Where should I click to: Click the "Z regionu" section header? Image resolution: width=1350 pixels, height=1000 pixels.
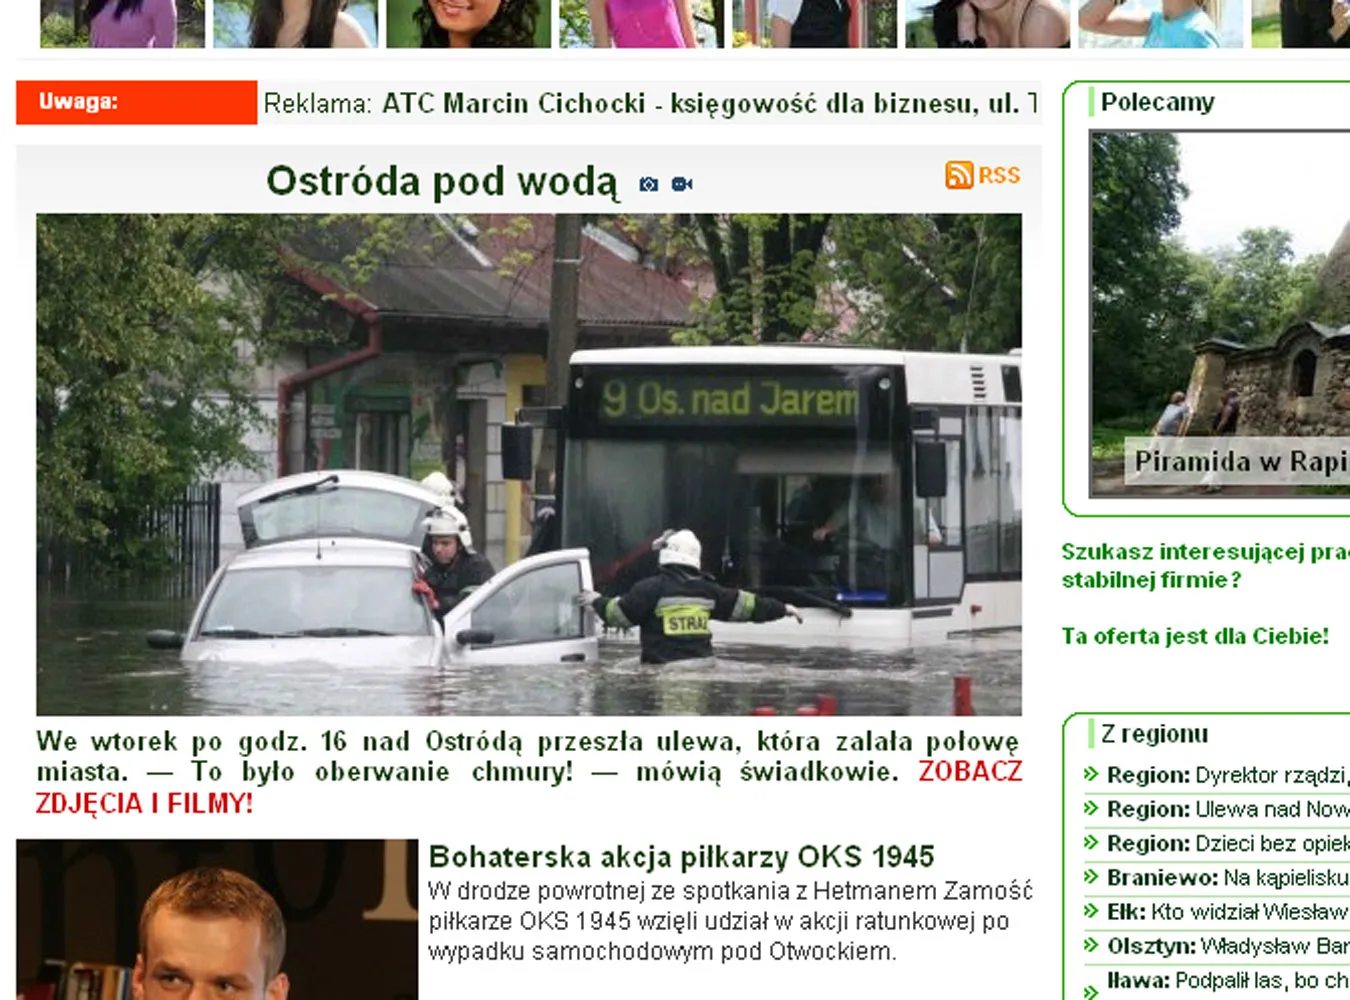tap(1154, 733)
